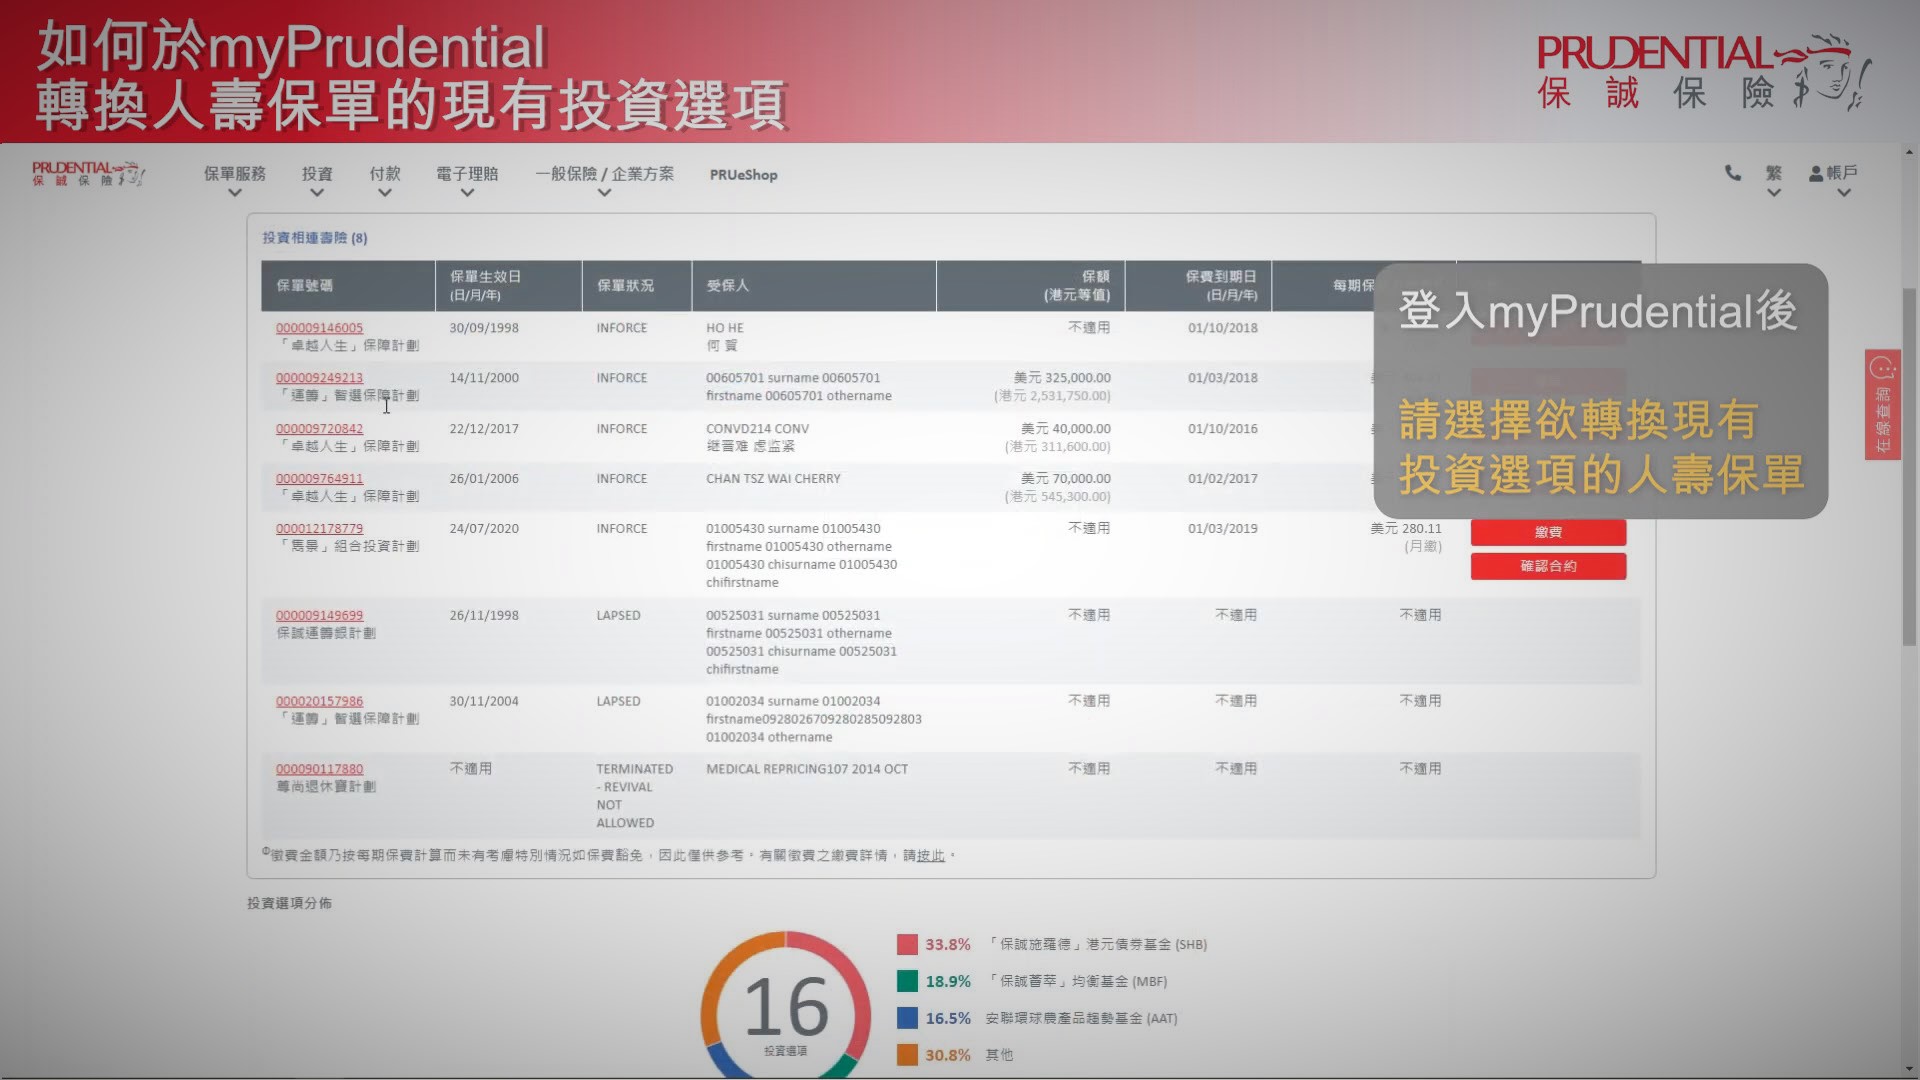Click the red SHB 33.8% legend swatch

pos(907,945)
